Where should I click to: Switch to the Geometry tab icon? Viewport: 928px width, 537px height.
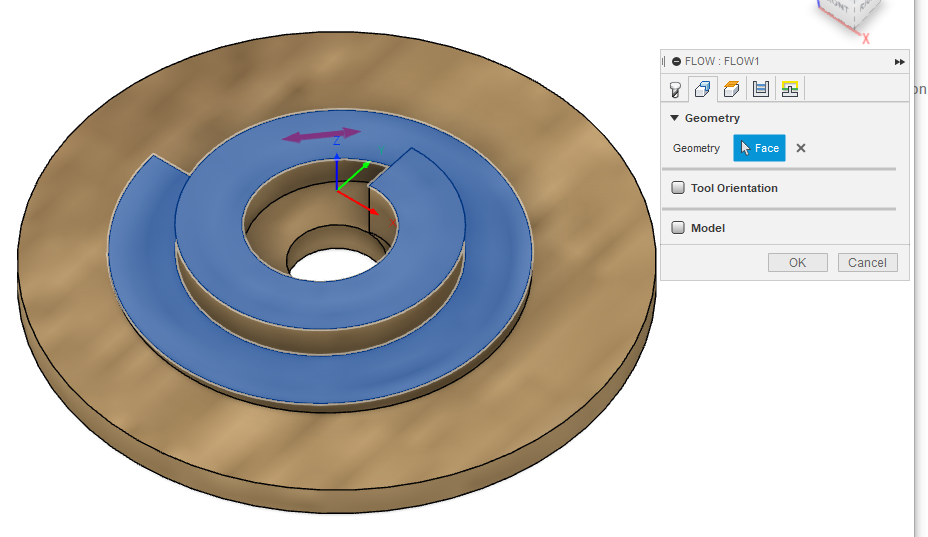[703, 89]
